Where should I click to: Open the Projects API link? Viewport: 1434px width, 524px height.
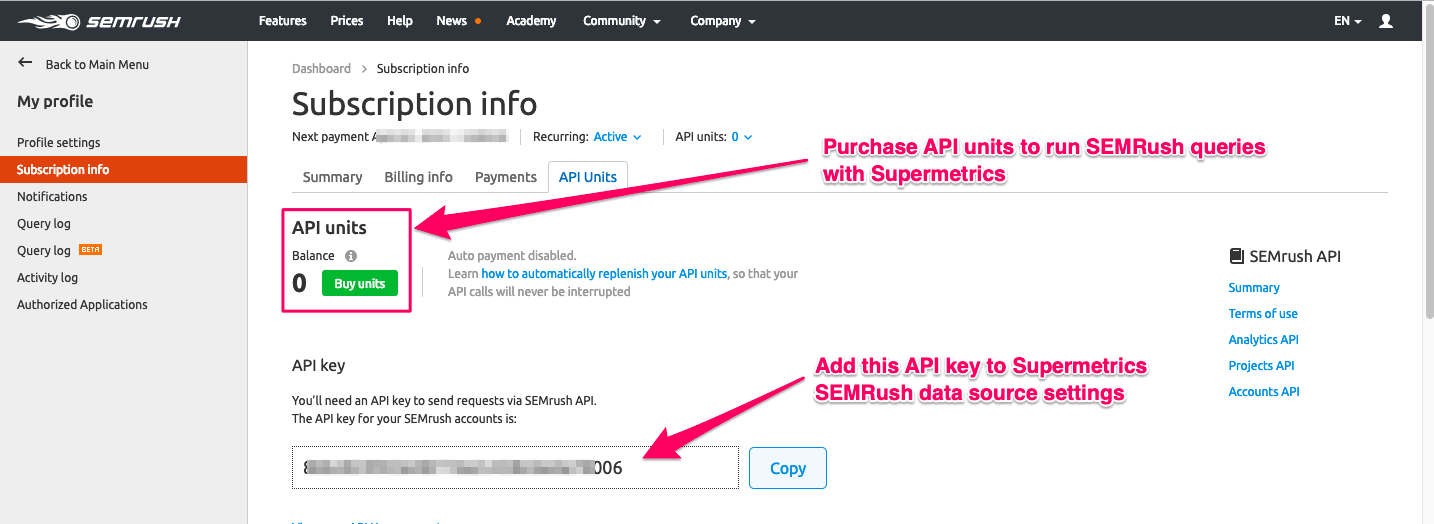(1262, 365)
